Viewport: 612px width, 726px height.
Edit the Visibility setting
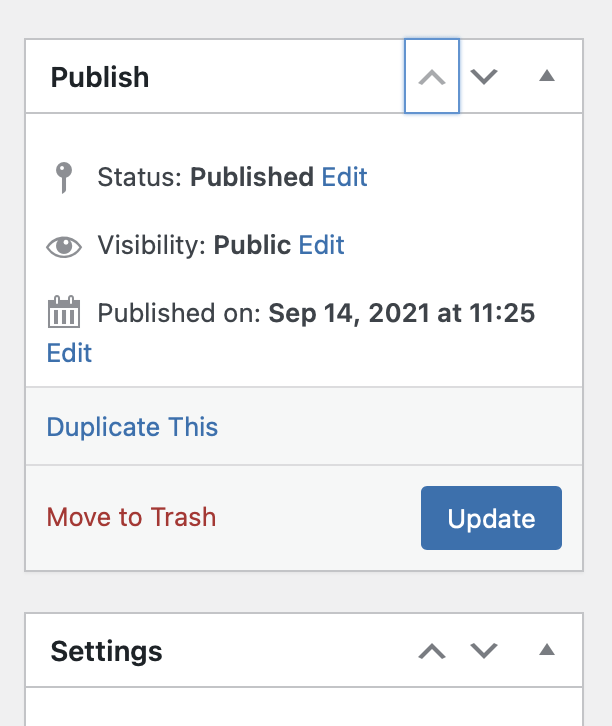(321, 246)
